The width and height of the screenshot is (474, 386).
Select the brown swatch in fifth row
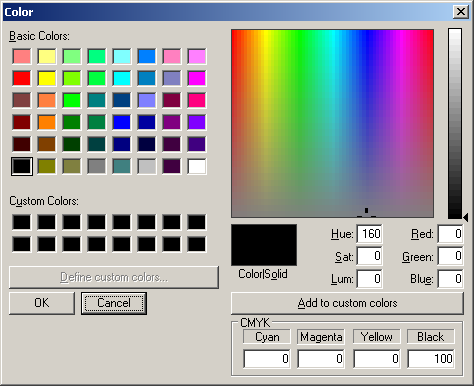(47, 144)
